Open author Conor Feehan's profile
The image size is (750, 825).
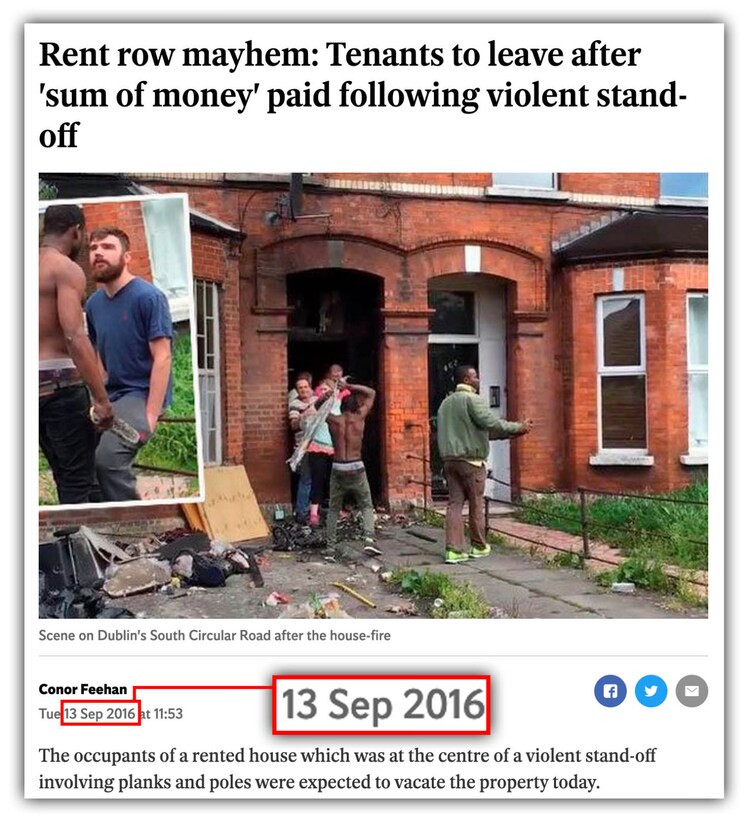[83, 689]
